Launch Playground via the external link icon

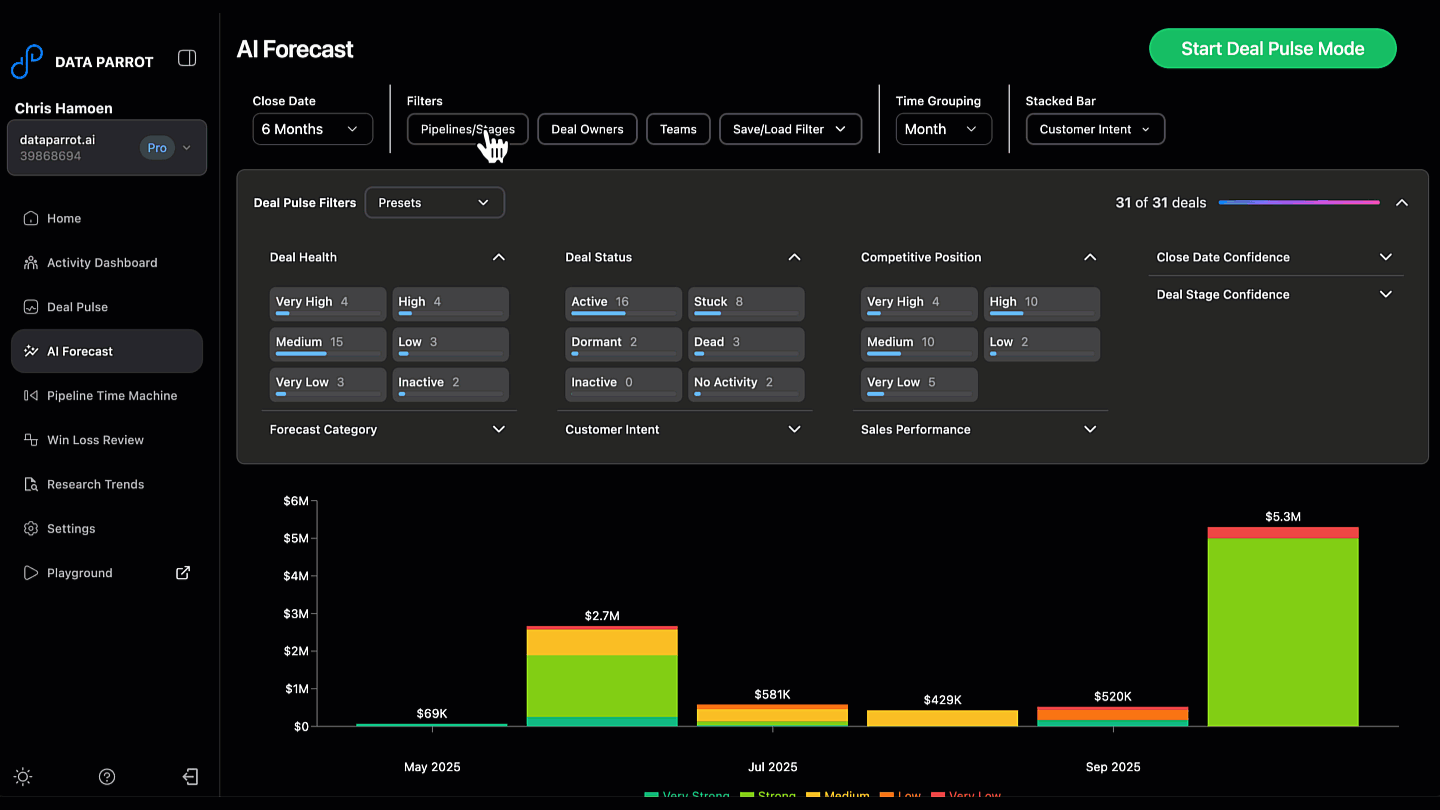coord(182,572)
